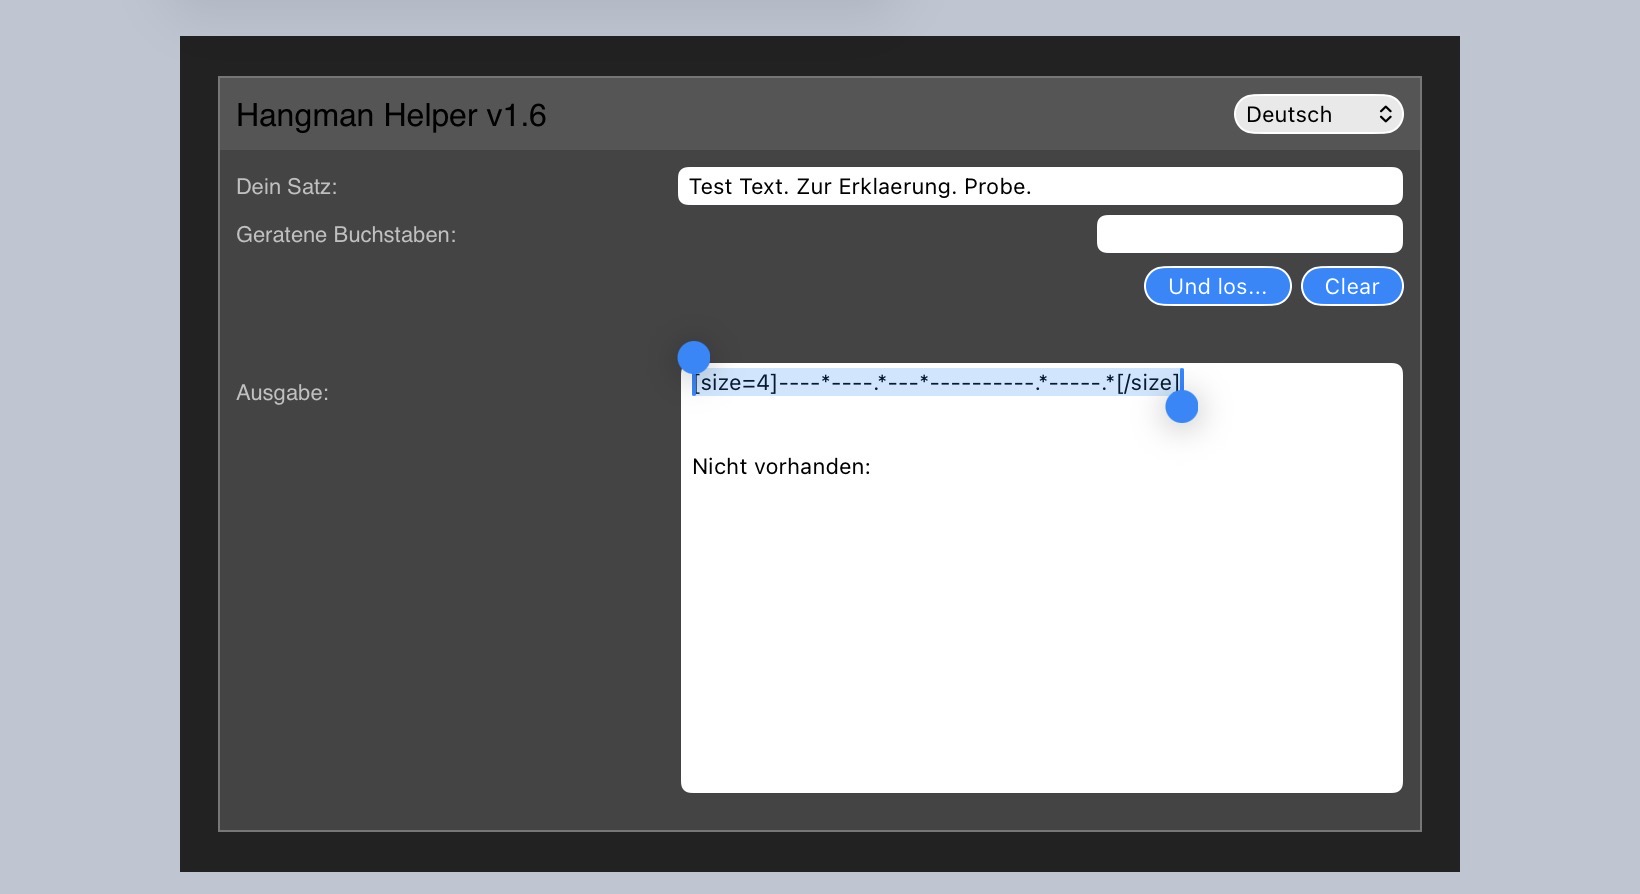
Task: Click the selected [size=4] output text
Action: coord(937,382)
